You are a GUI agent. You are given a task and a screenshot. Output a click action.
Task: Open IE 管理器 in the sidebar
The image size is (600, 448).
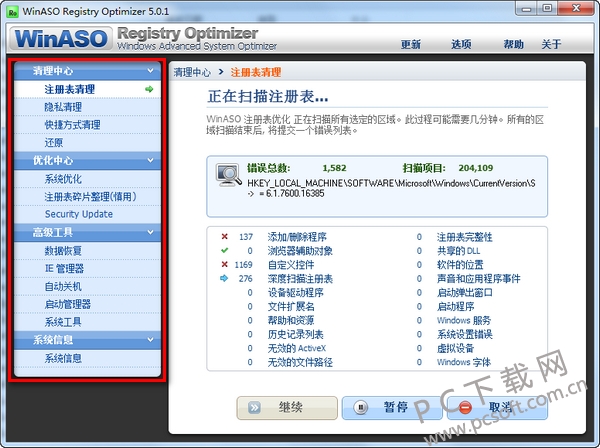(87, 269)
